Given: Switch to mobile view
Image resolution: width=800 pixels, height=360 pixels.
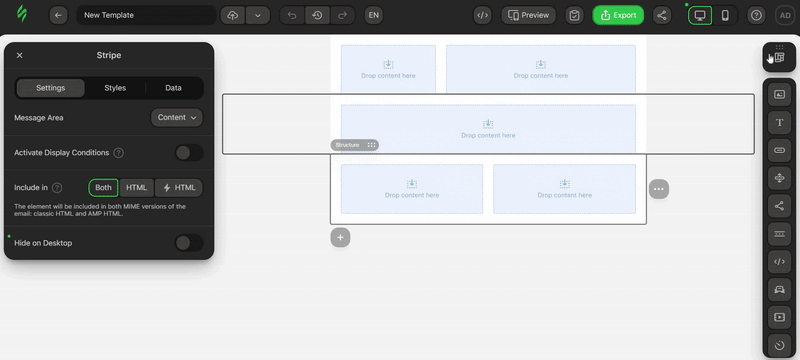Looking at the screenshot, I should click(725, 15).
